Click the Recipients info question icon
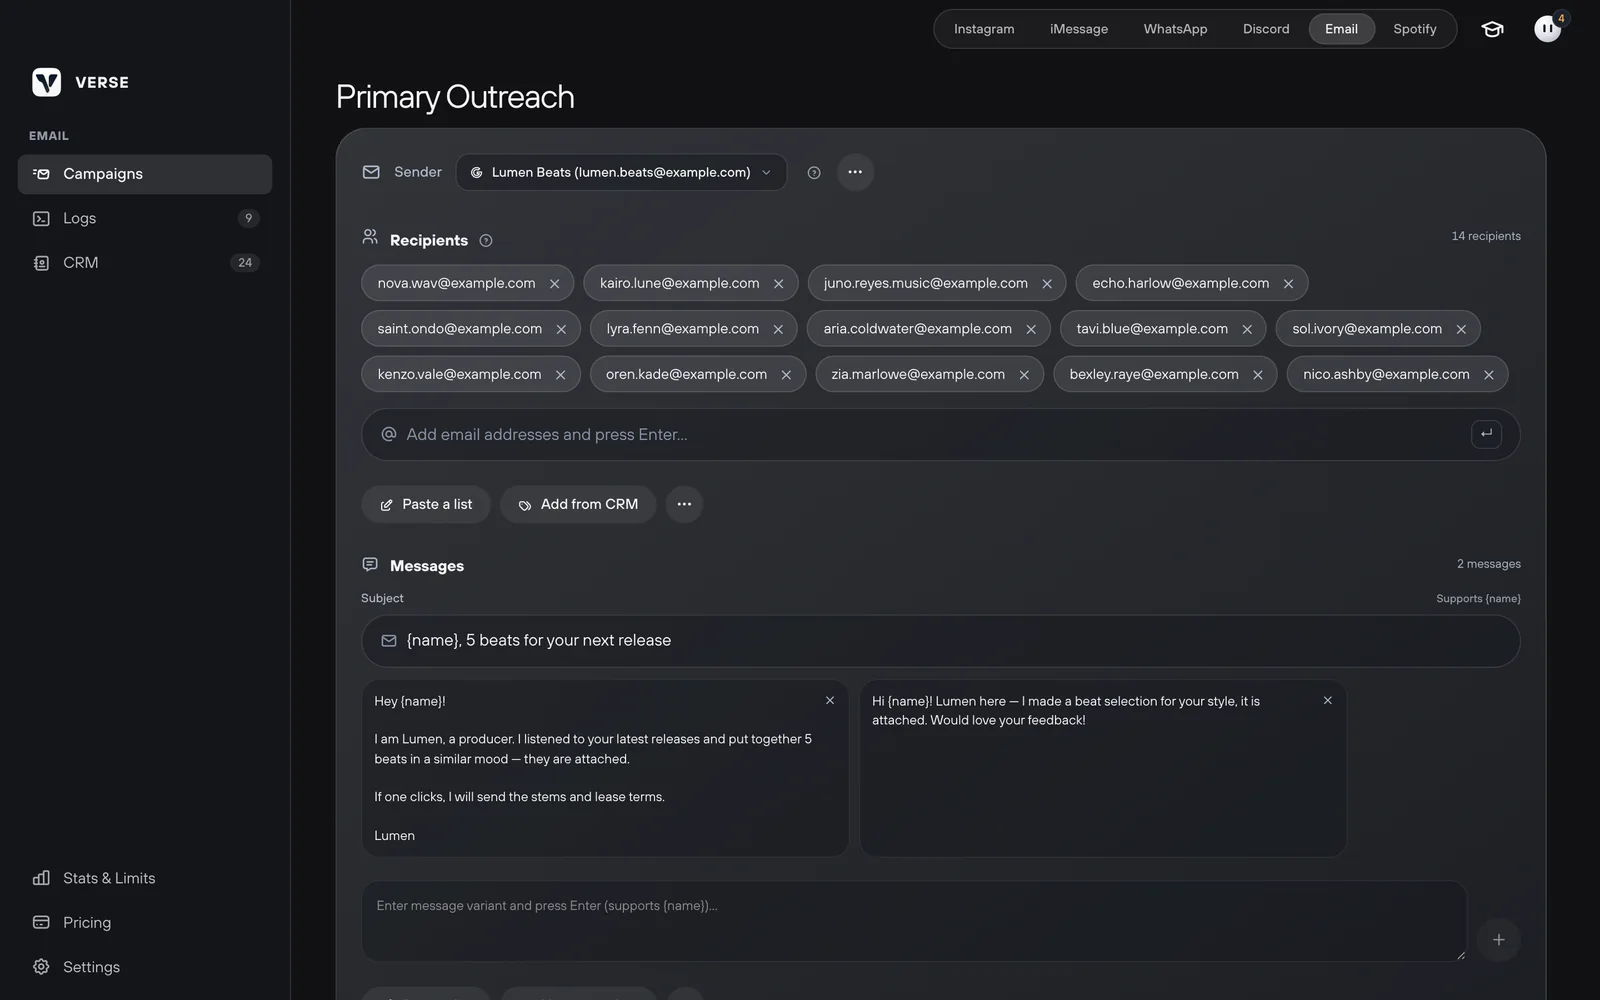This screenshot has height=1000, width=1600. tap(486, 240)
